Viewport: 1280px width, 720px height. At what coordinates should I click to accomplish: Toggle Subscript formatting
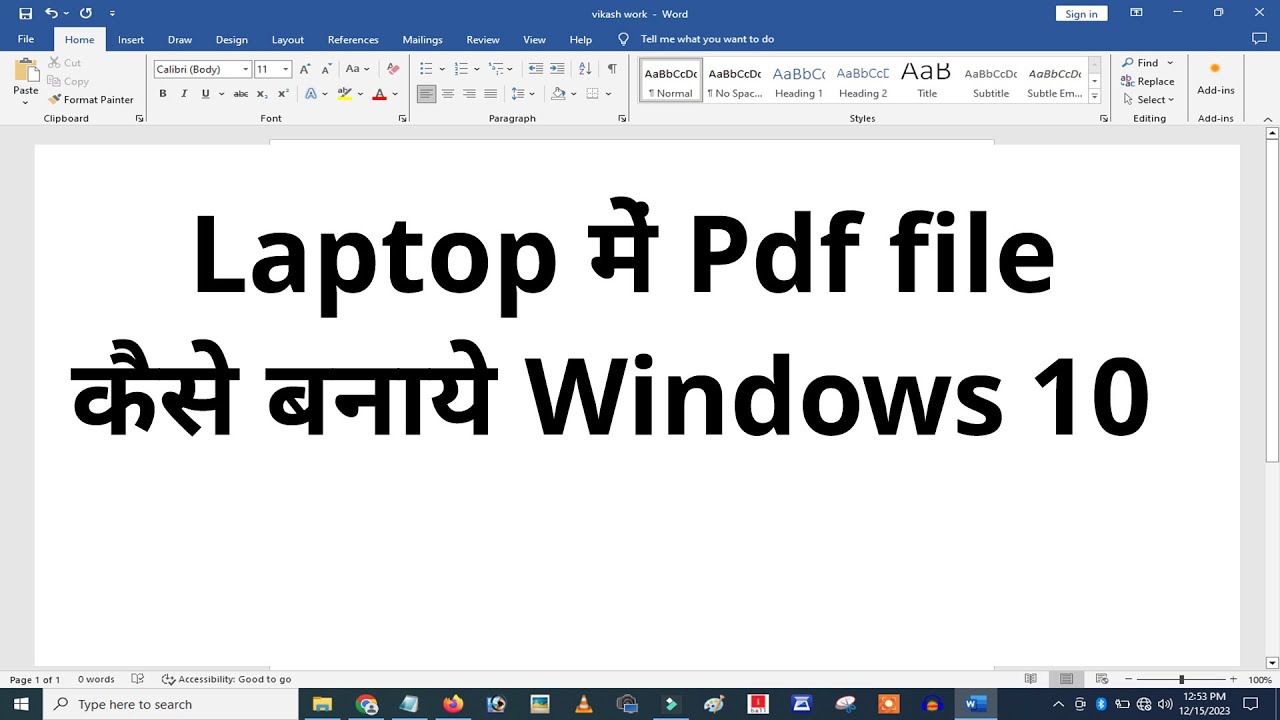[x=262, y=94]
